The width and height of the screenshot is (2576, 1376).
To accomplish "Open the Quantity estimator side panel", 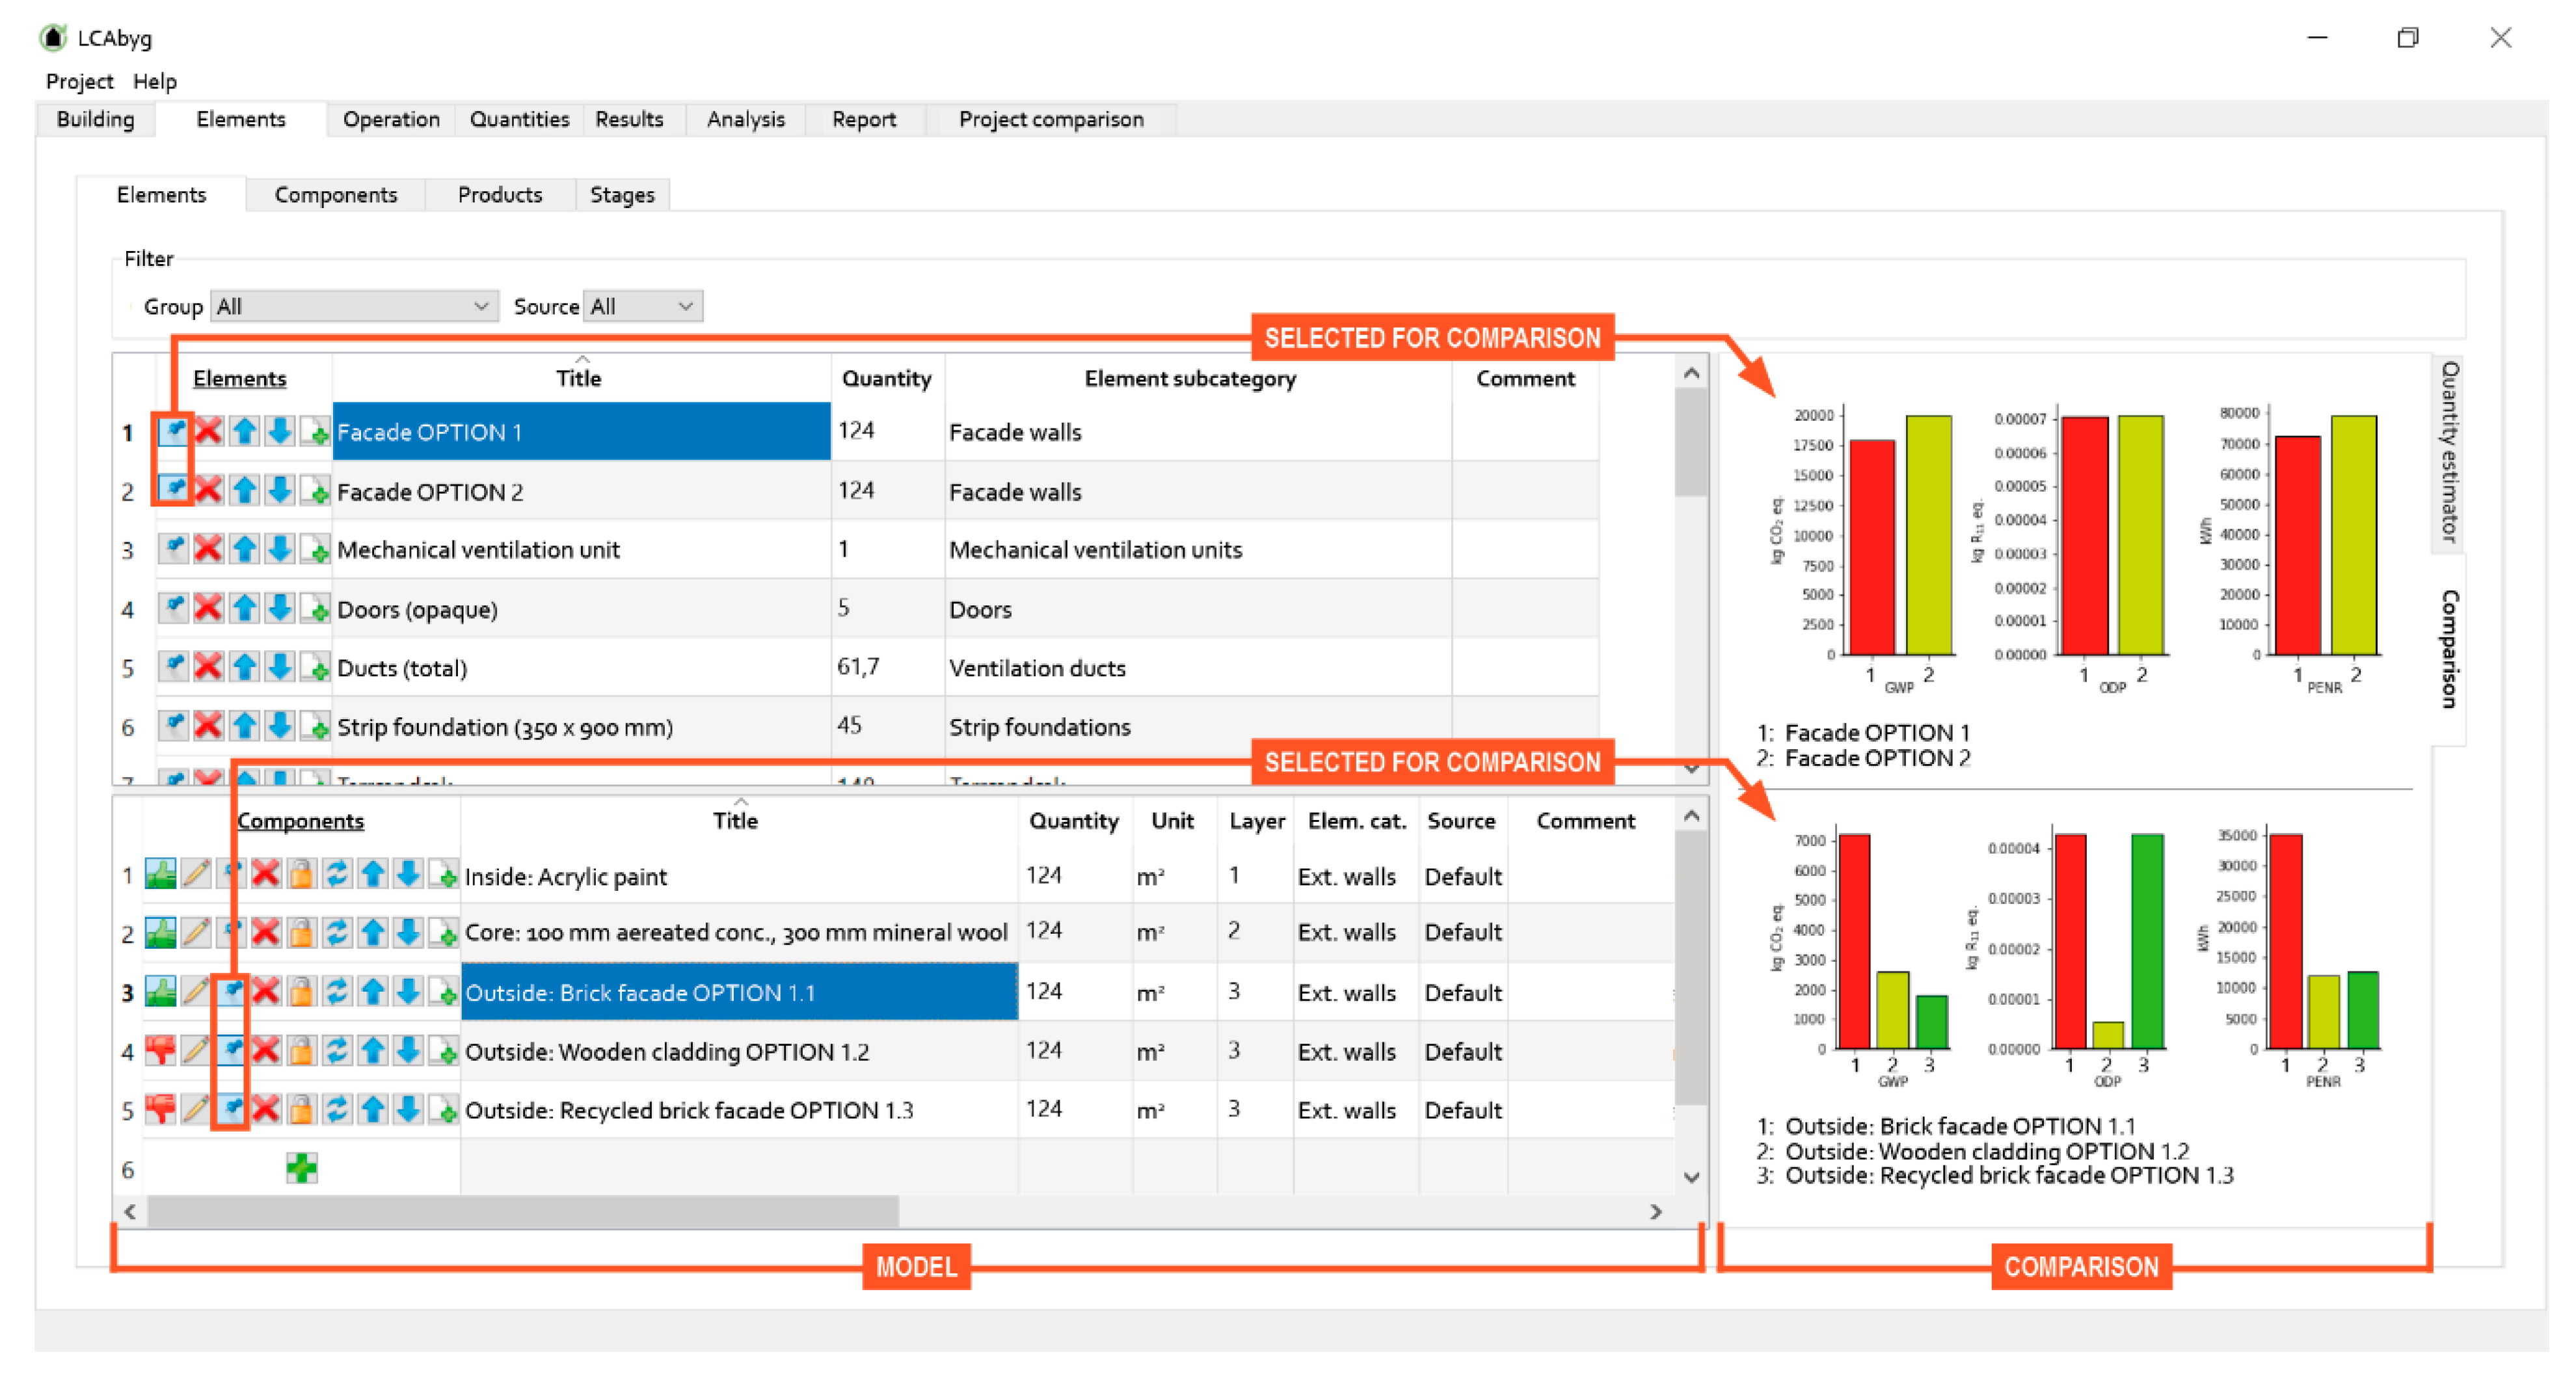I will pyautogui.click(x=2448, y=453).
